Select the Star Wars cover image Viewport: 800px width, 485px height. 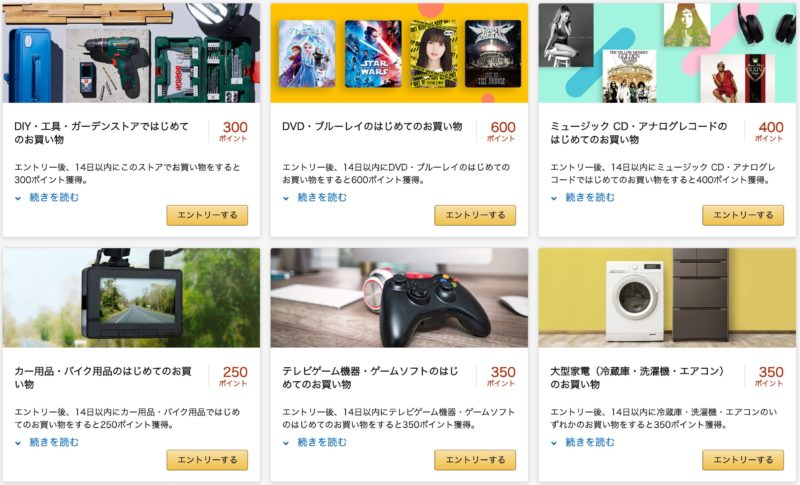[x=373, y=54]
